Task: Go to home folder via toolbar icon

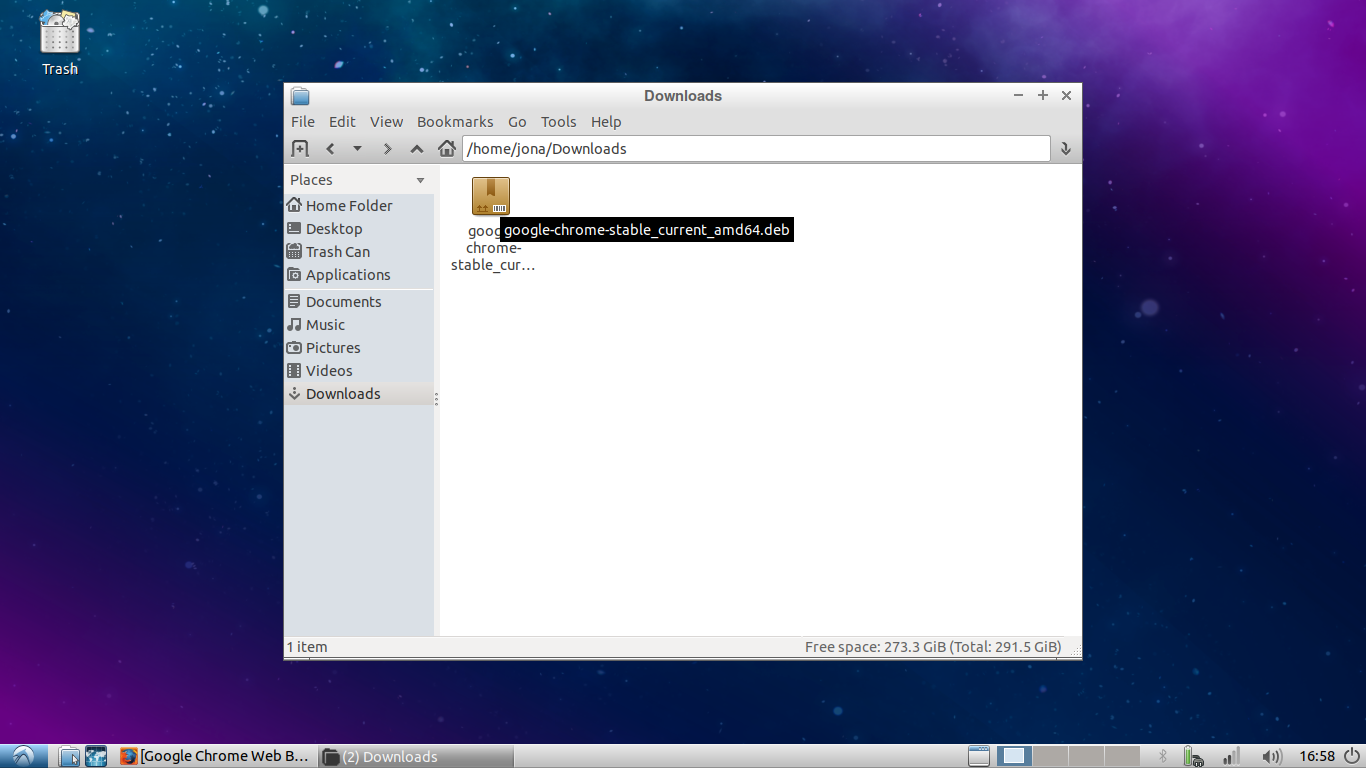Action: click(x=447, y=149)
